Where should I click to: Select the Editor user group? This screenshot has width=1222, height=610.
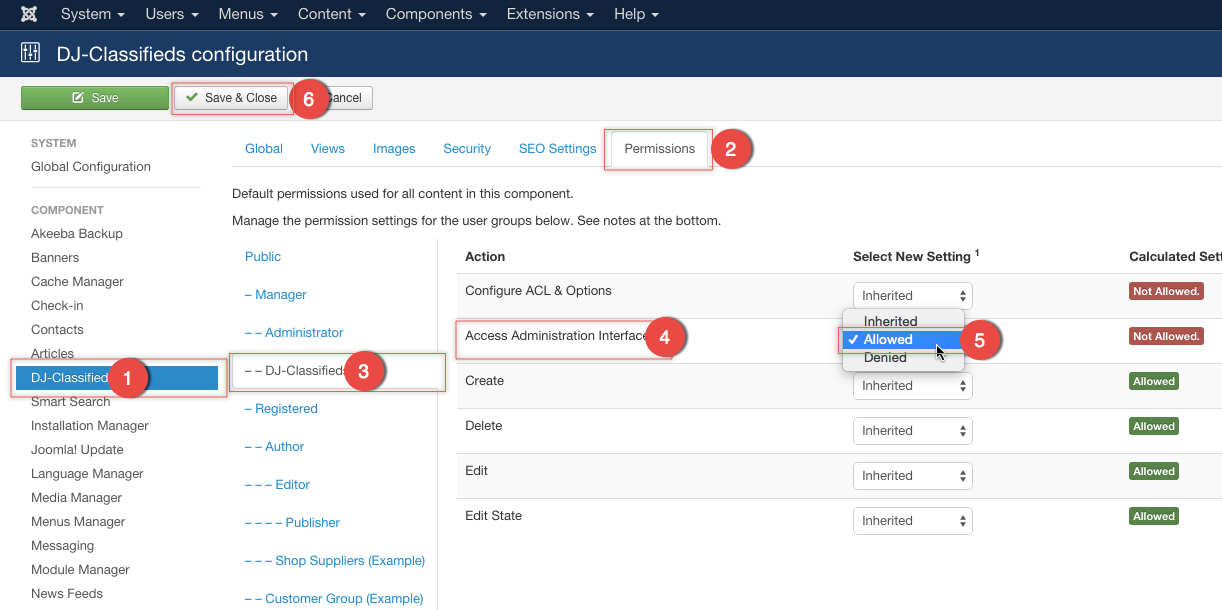coord(278,485)
